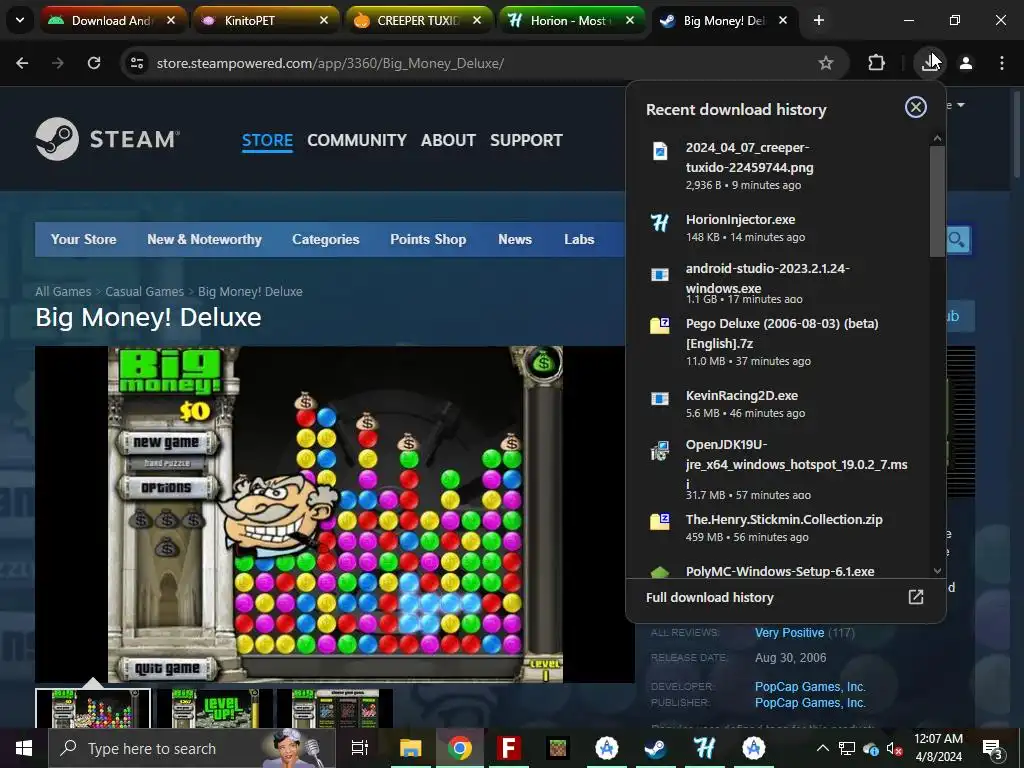This screenshot has width=1024, height=768.
Task: Open the Pego Deluxe 7z archive icon
Action: tap(660, 325)
